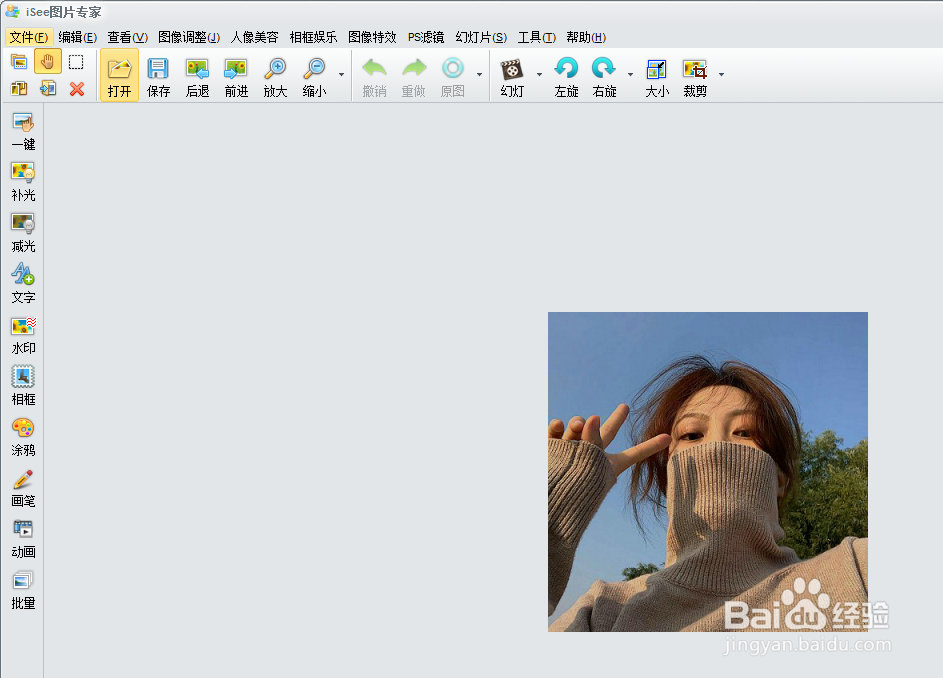The width and height of the screenshot is (943, 678).
Task: Open the 人像美容 menu
Action: (254, 37)
